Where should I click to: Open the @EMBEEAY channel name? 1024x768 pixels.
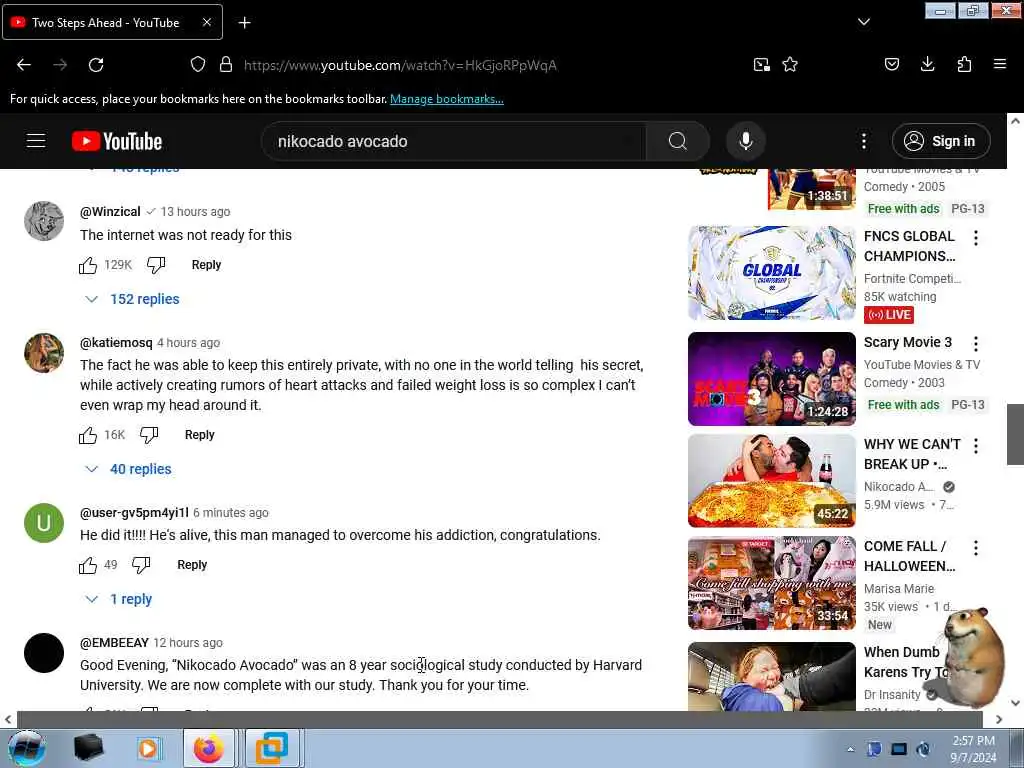114,643
